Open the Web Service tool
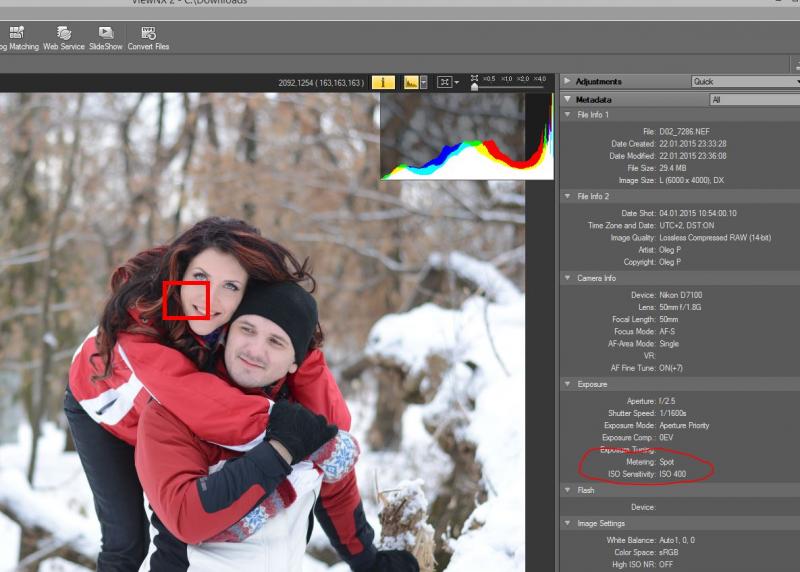This screenshot has width=800, height=572. click(x=64, y=38)
